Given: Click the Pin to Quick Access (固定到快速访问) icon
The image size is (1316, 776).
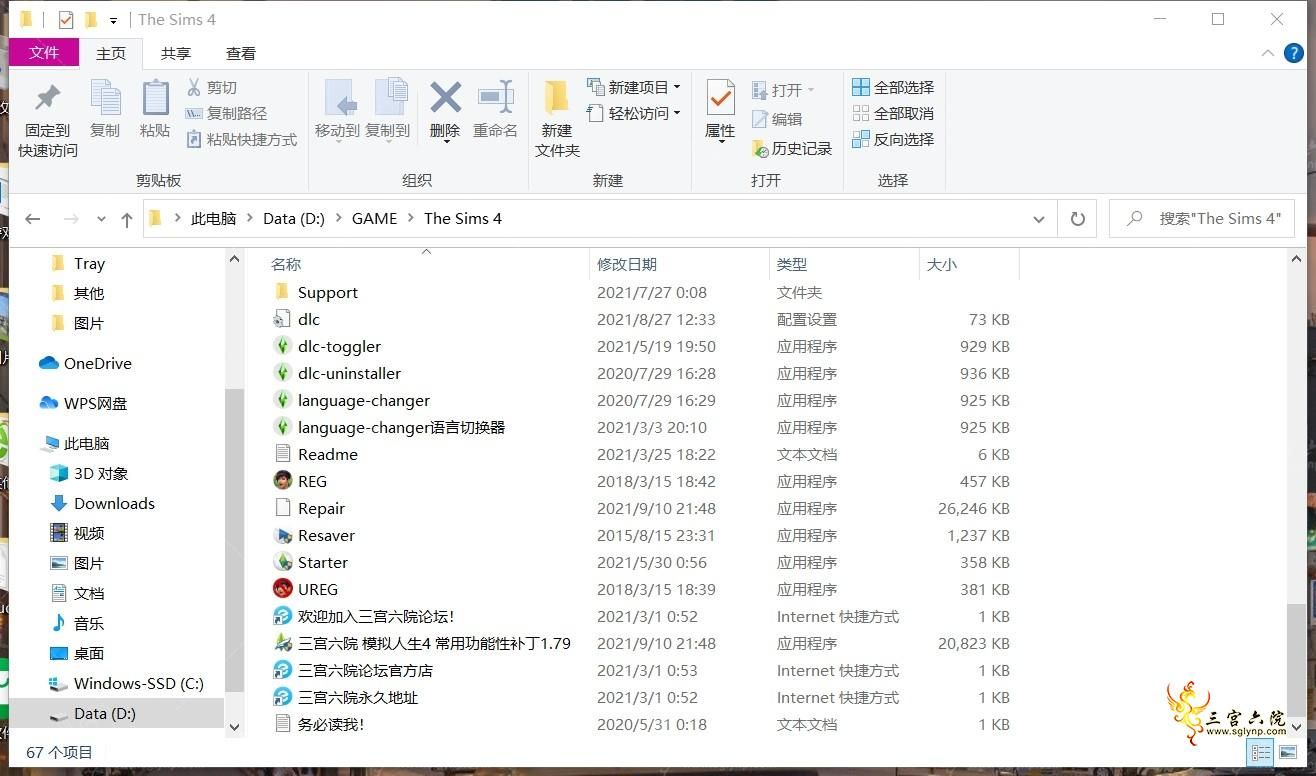Looking at the screenshot, I should point(47,98).
